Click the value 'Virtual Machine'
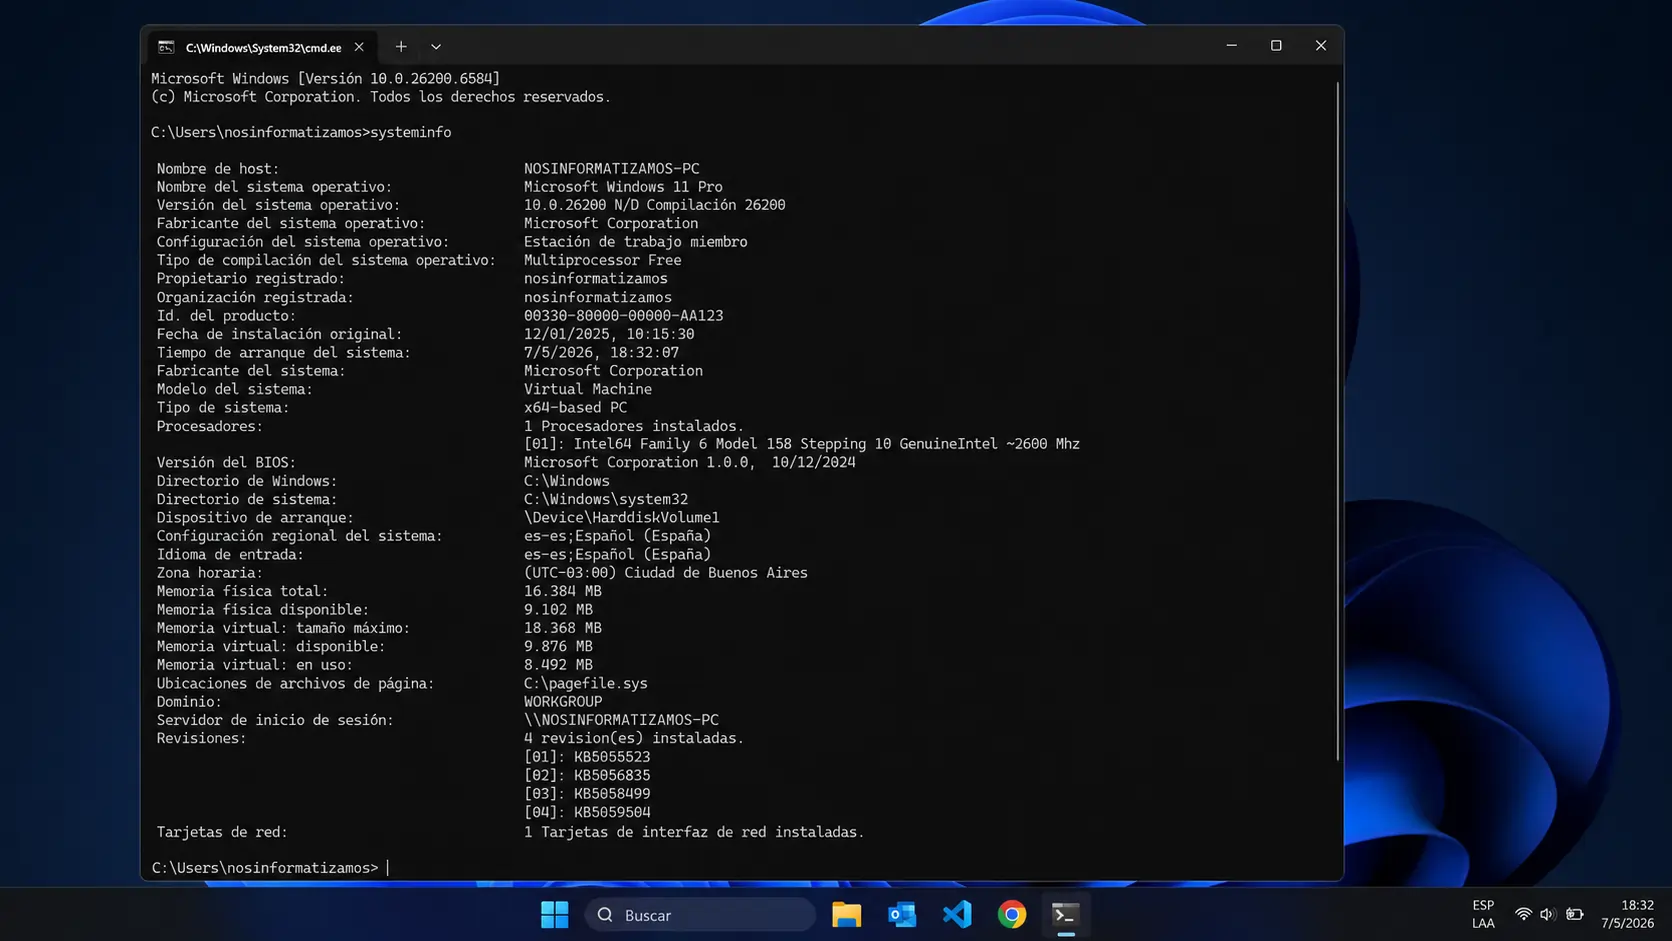Screen dimensions: 1672x941 [x=588, y=389]
